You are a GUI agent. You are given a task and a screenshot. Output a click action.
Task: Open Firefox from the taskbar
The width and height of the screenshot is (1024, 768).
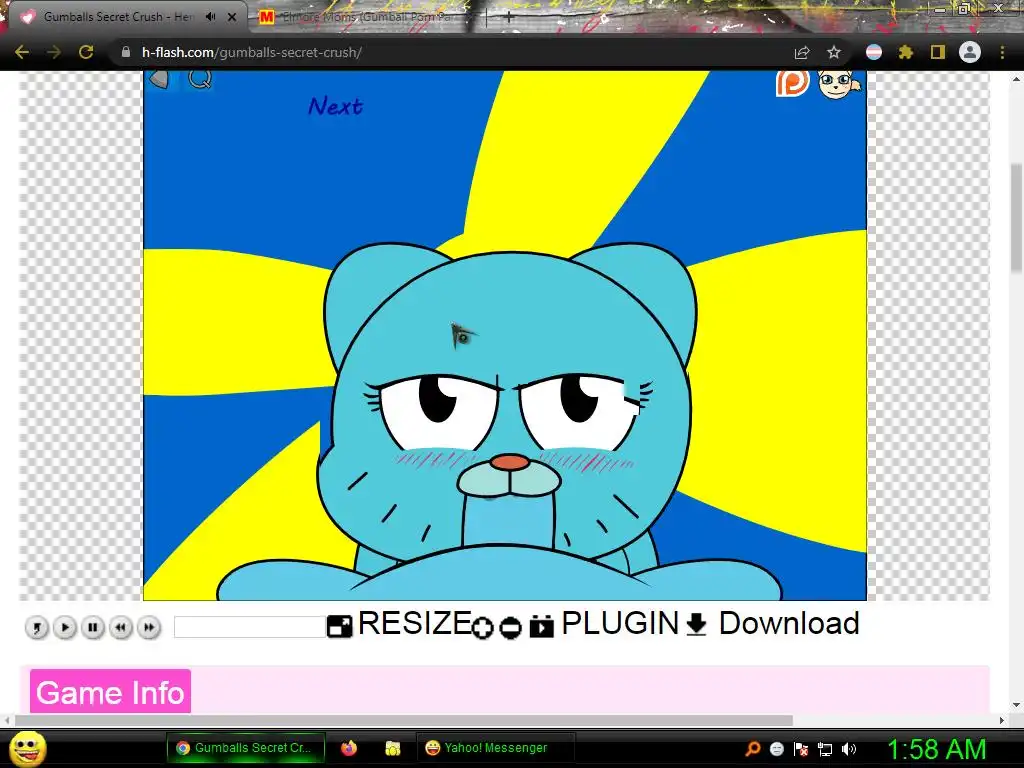click(x=349, y=748)
